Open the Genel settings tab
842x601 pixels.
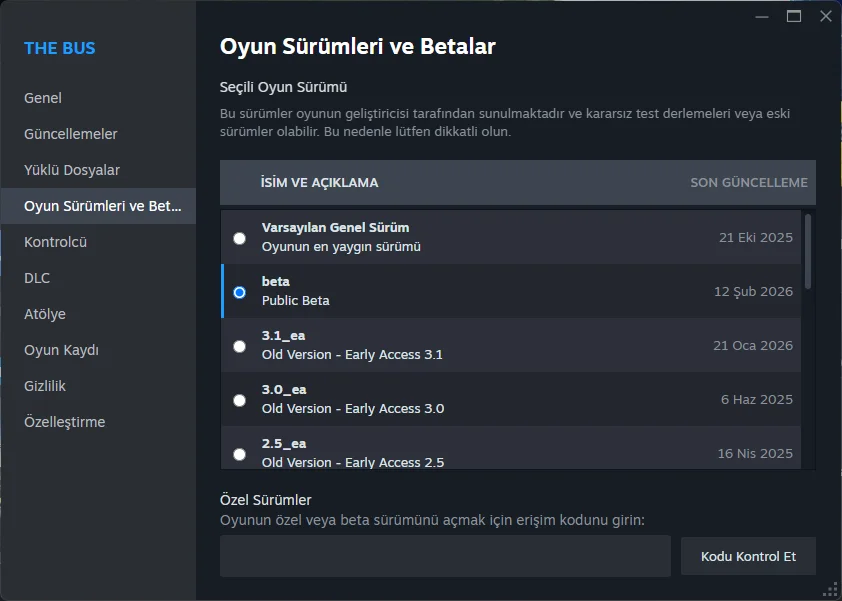click(43, 98)
